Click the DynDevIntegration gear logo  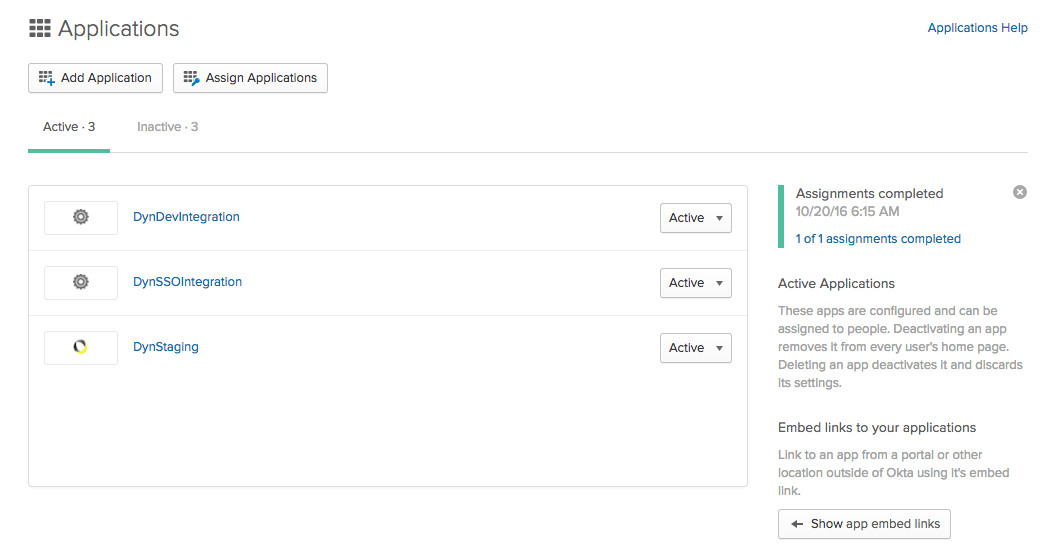click(81, 217)
